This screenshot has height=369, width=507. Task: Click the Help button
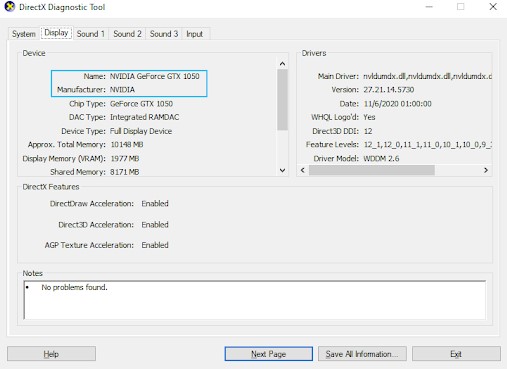coord(51,354)
